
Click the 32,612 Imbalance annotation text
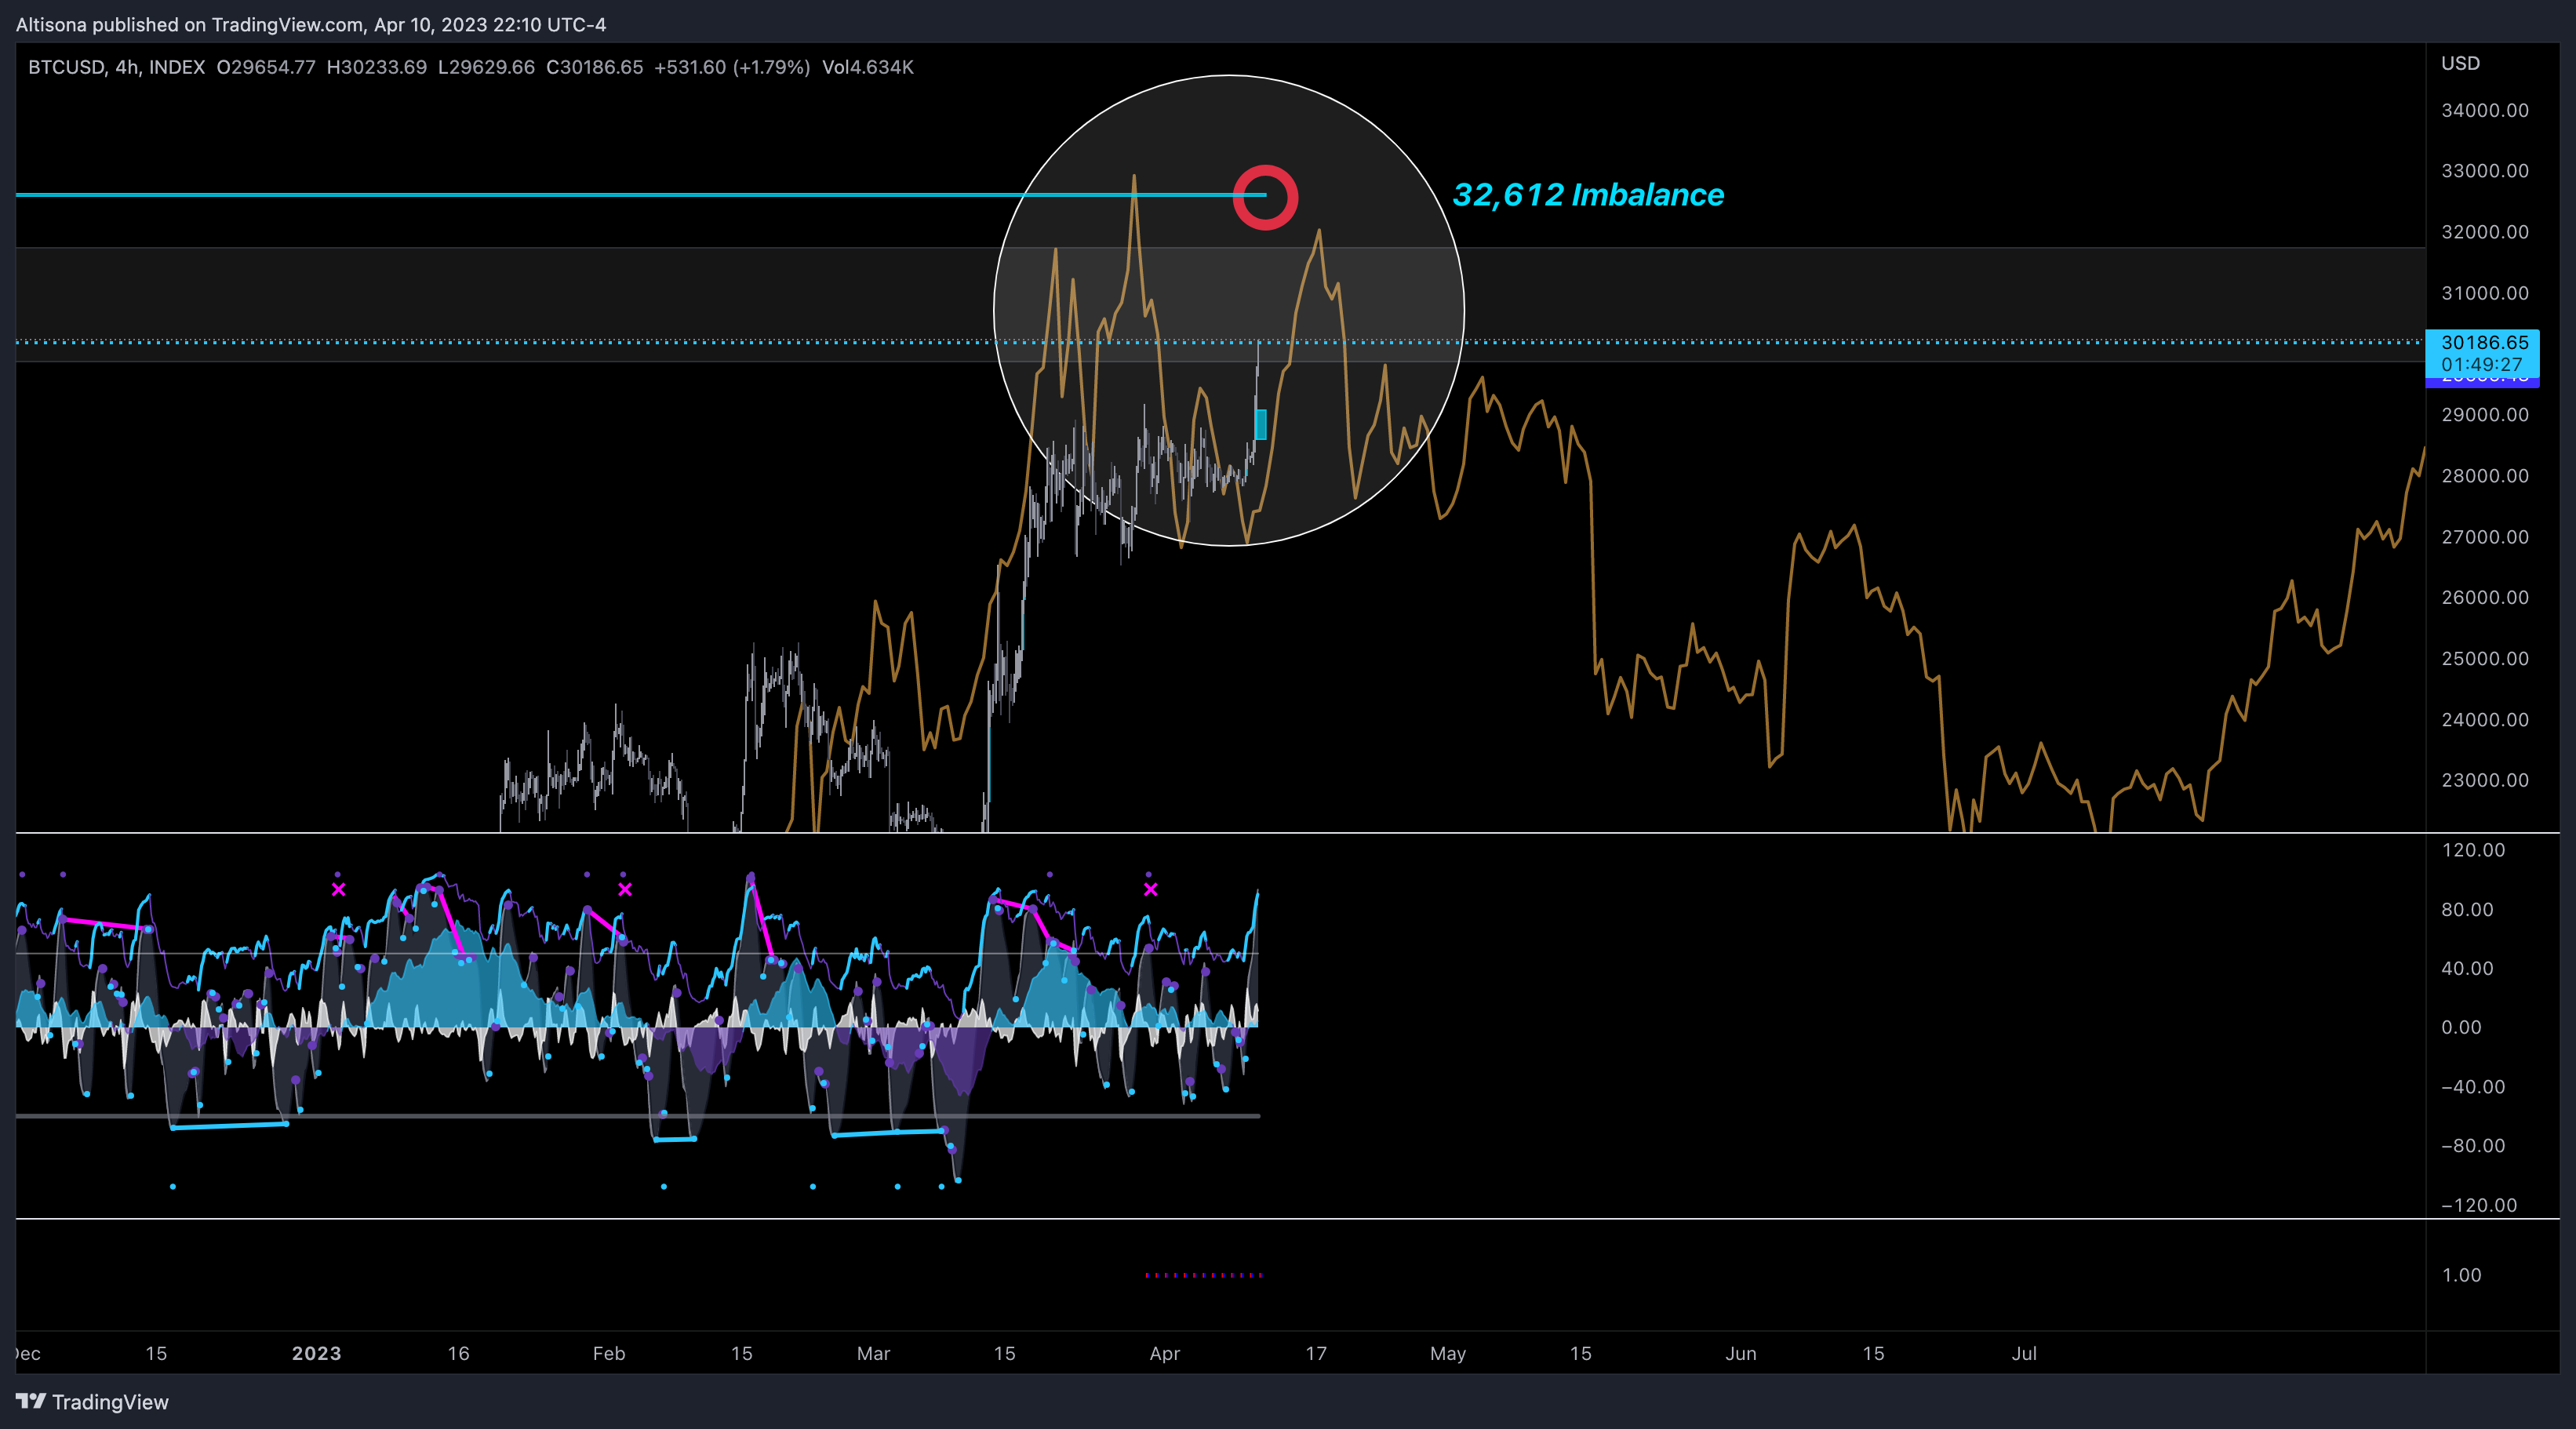click(x=1588, y=194)
